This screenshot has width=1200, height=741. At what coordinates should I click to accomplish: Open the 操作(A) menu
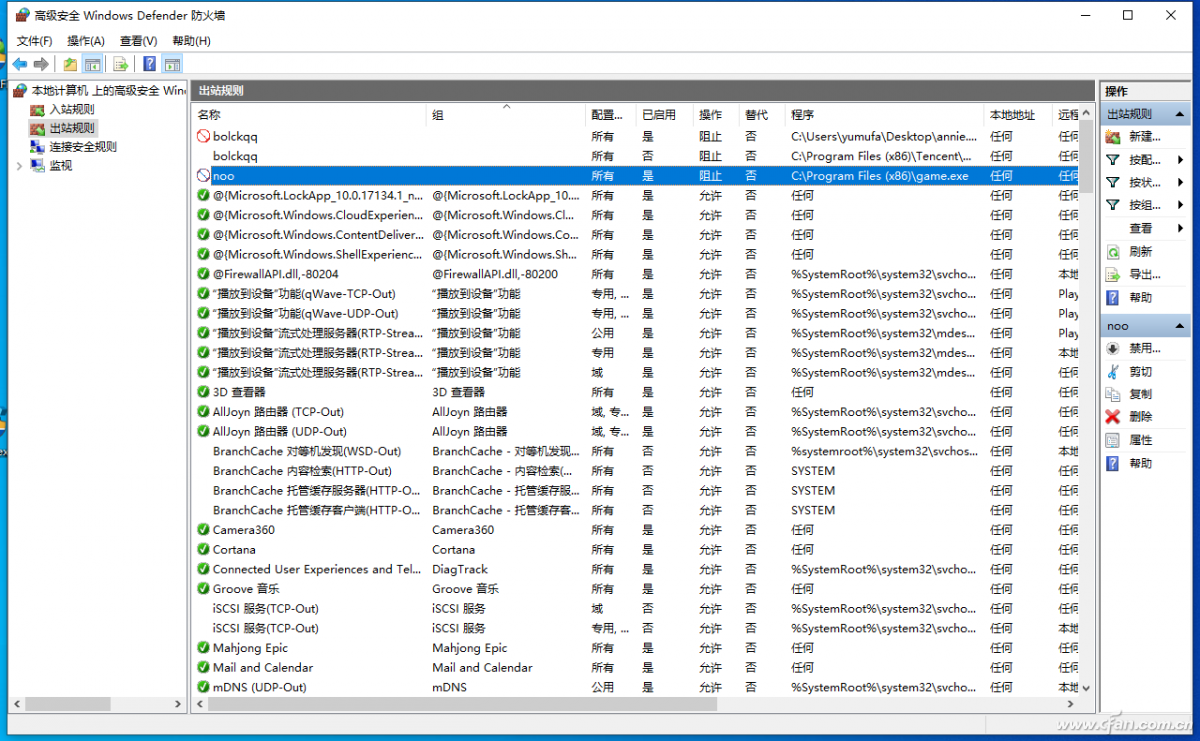[86, 41]
